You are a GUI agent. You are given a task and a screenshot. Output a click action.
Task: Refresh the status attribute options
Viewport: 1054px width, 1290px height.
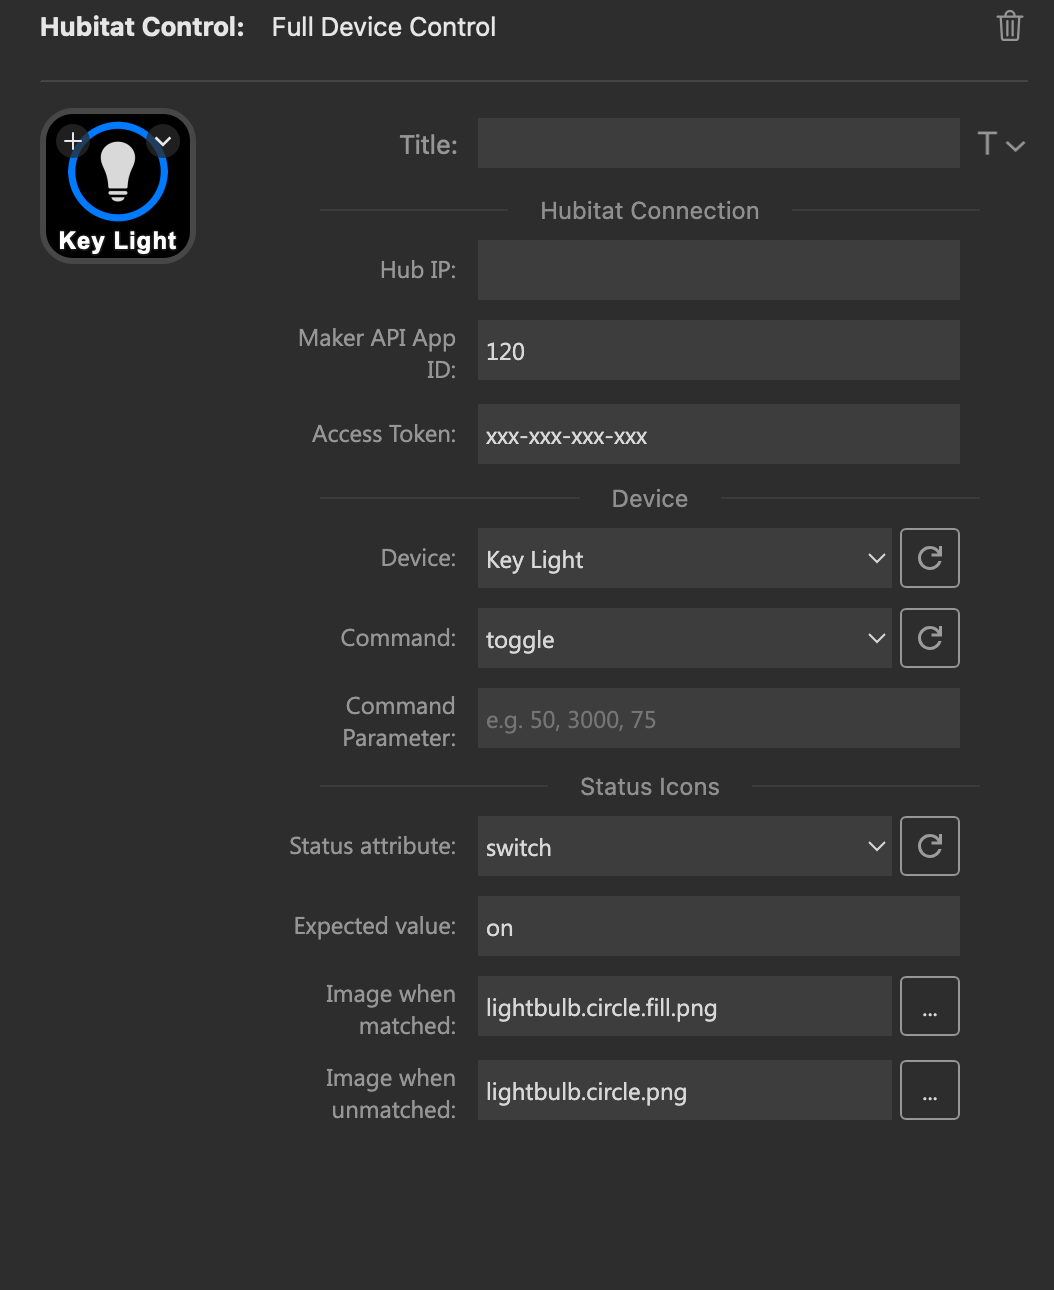pyautogui.click(x=929, y=846)
